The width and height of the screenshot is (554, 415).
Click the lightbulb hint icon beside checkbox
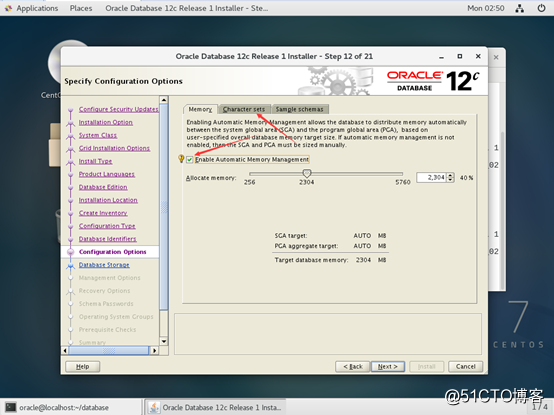coord(181,159)
